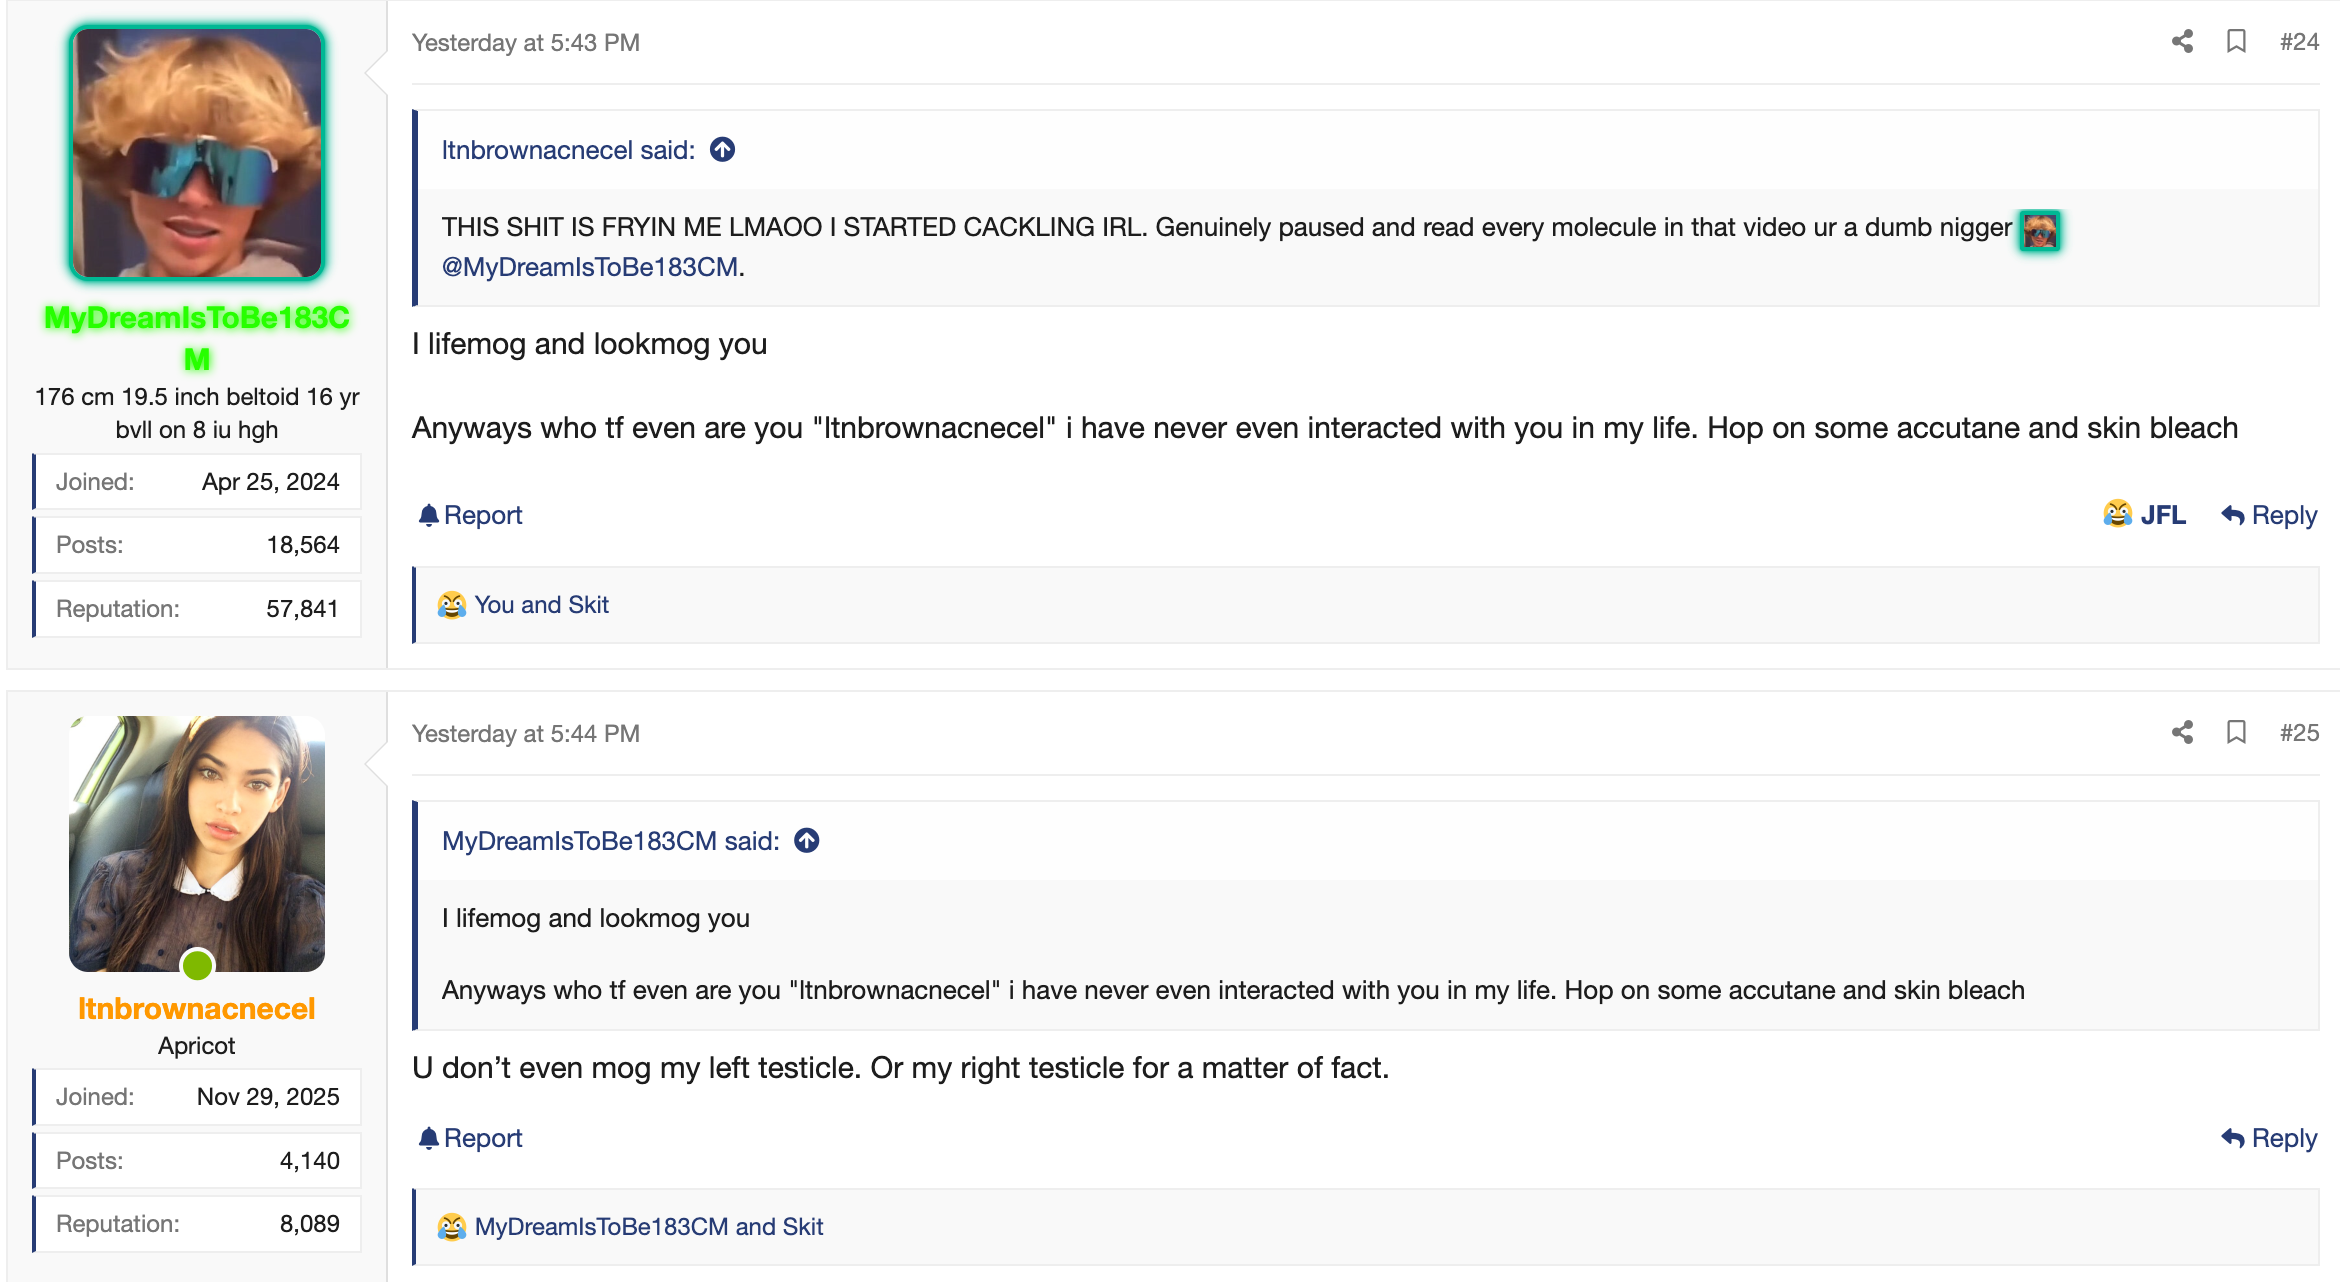
Task: Click green MyDreamIsToBe183CM username
Action: [197, 338]
